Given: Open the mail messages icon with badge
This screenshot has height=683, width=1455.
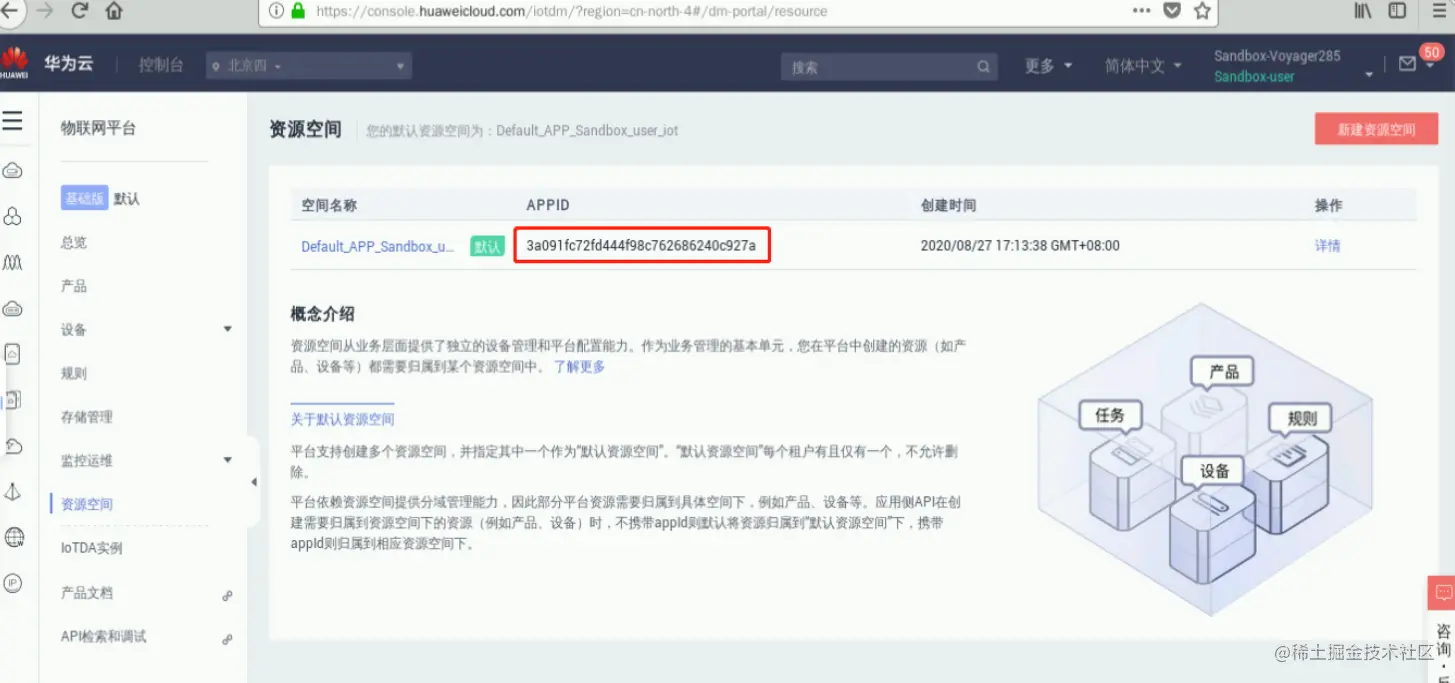Looking at the screenshot, I should click(1407, 64).
